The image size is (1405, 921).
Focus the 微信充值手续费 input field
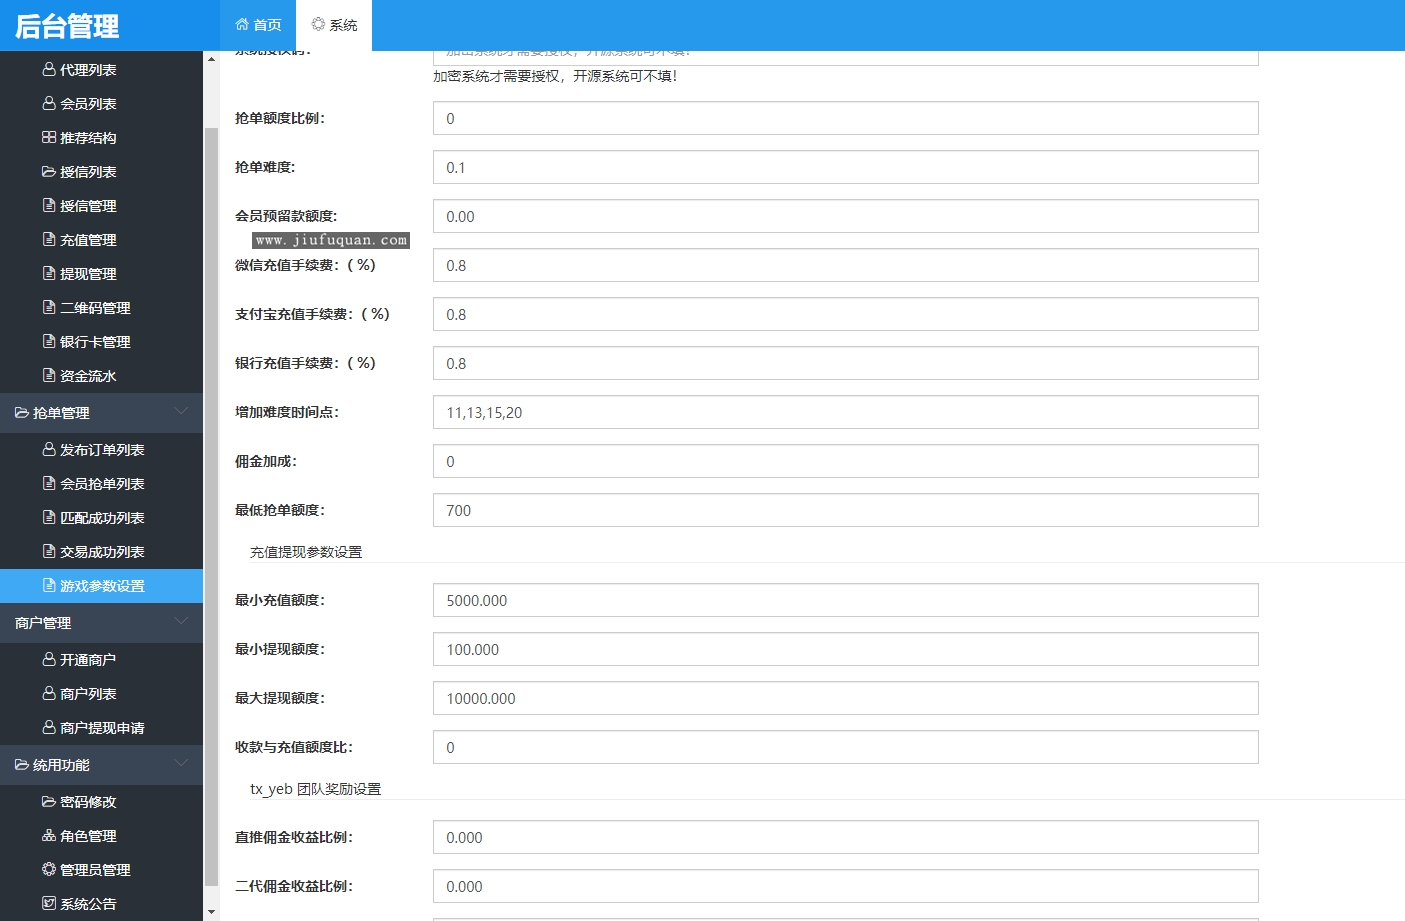pos(845,265)
